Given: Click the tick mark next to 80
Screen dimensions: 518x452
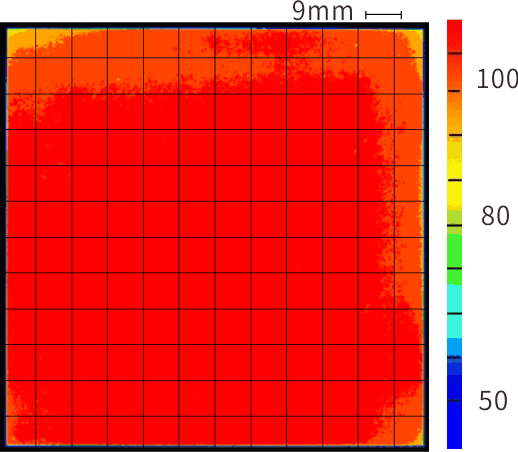Looking at the screenshot, I should pyautogui.click(x=454, y=226).
